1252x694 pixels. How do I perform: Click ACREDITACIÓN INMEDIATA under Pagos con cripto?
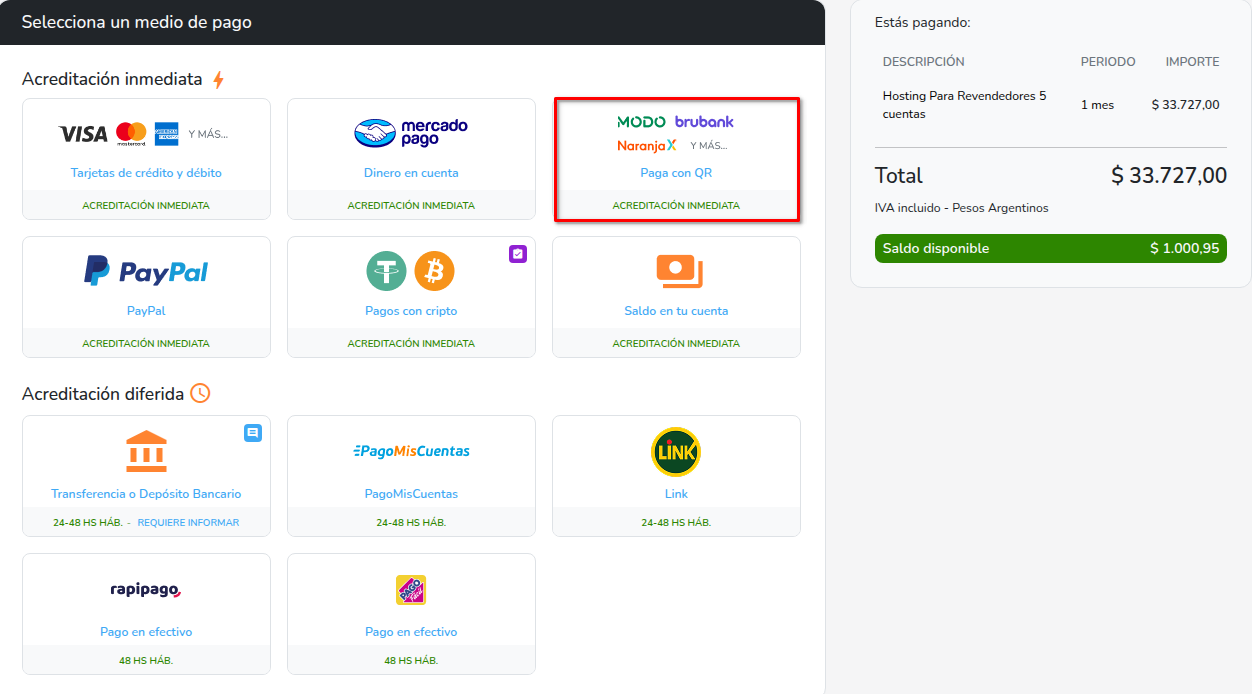point(411,343)
